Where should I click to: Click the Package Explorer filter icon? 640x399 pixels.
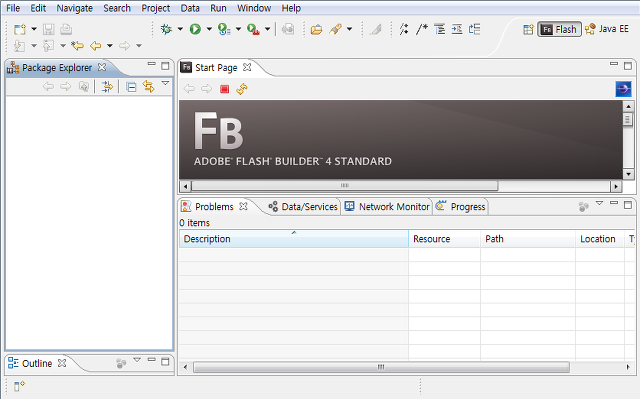pos(107,87)
